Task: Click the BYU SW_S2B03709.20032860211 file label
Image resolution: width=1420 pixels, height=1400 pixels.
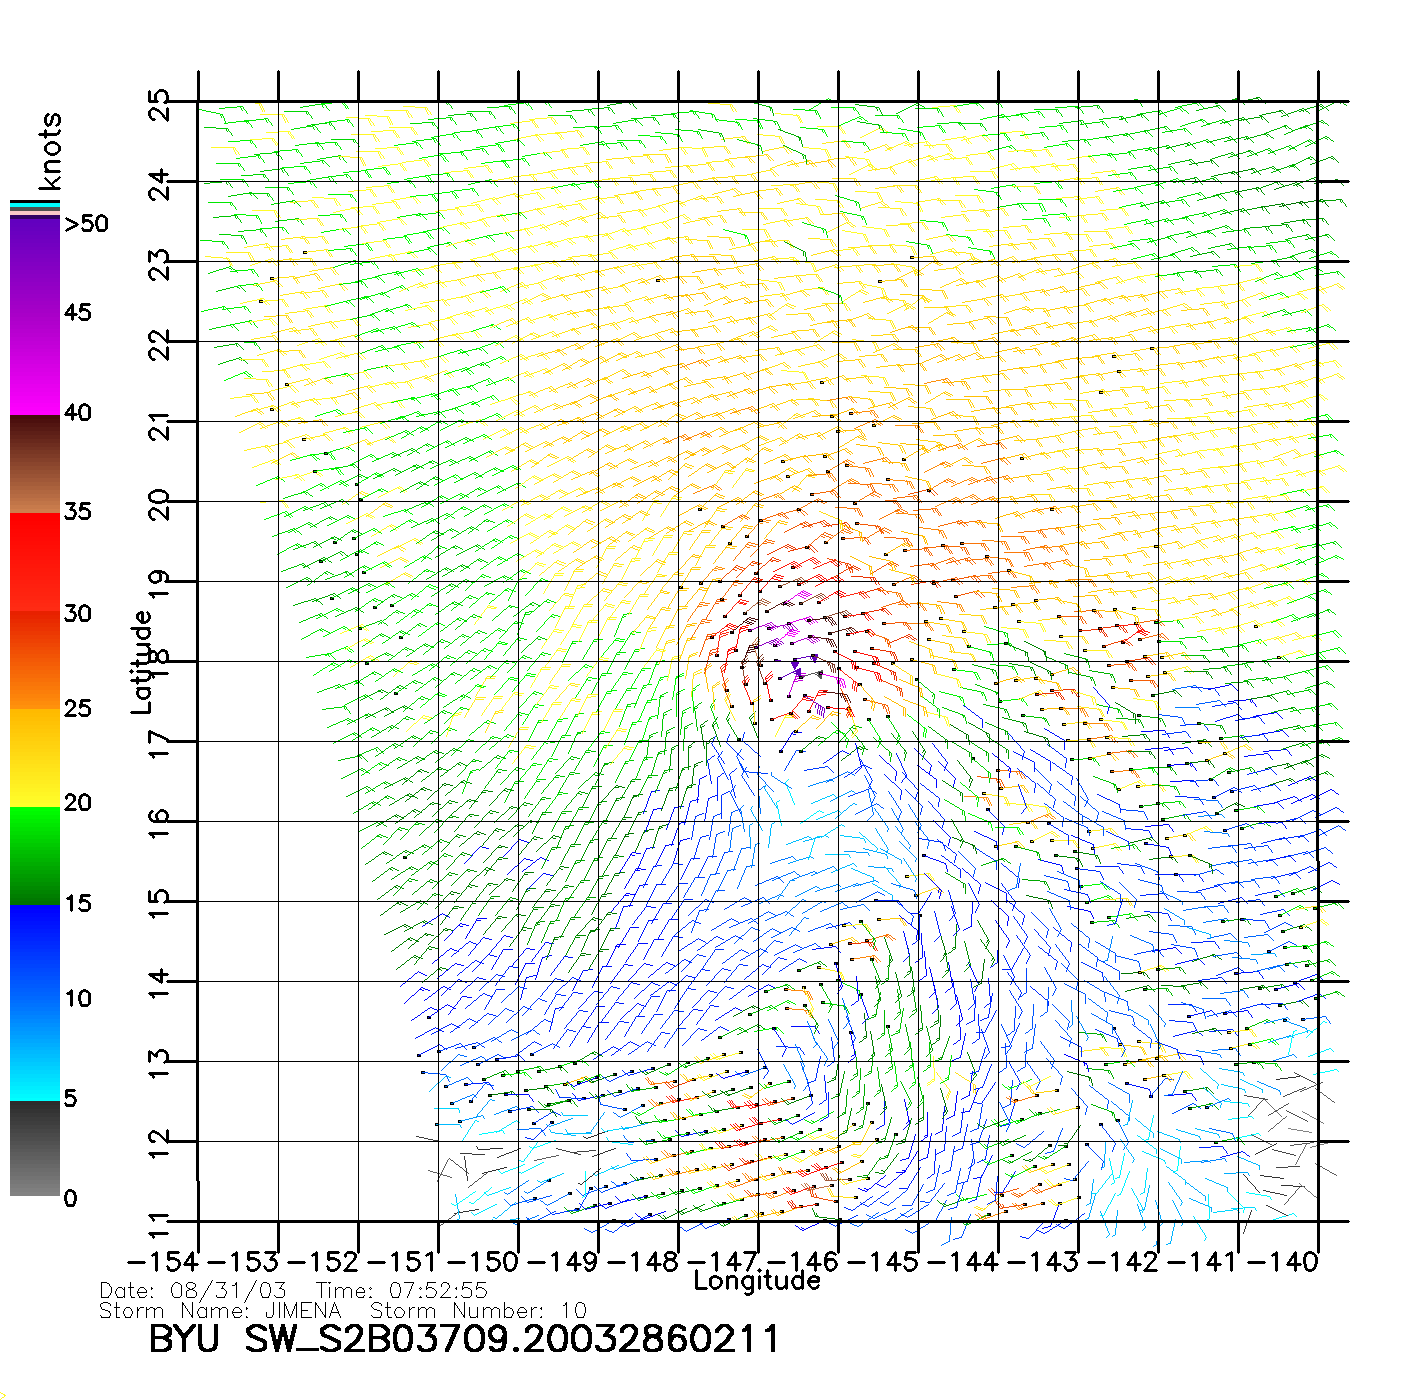Action: [463, 1339]
